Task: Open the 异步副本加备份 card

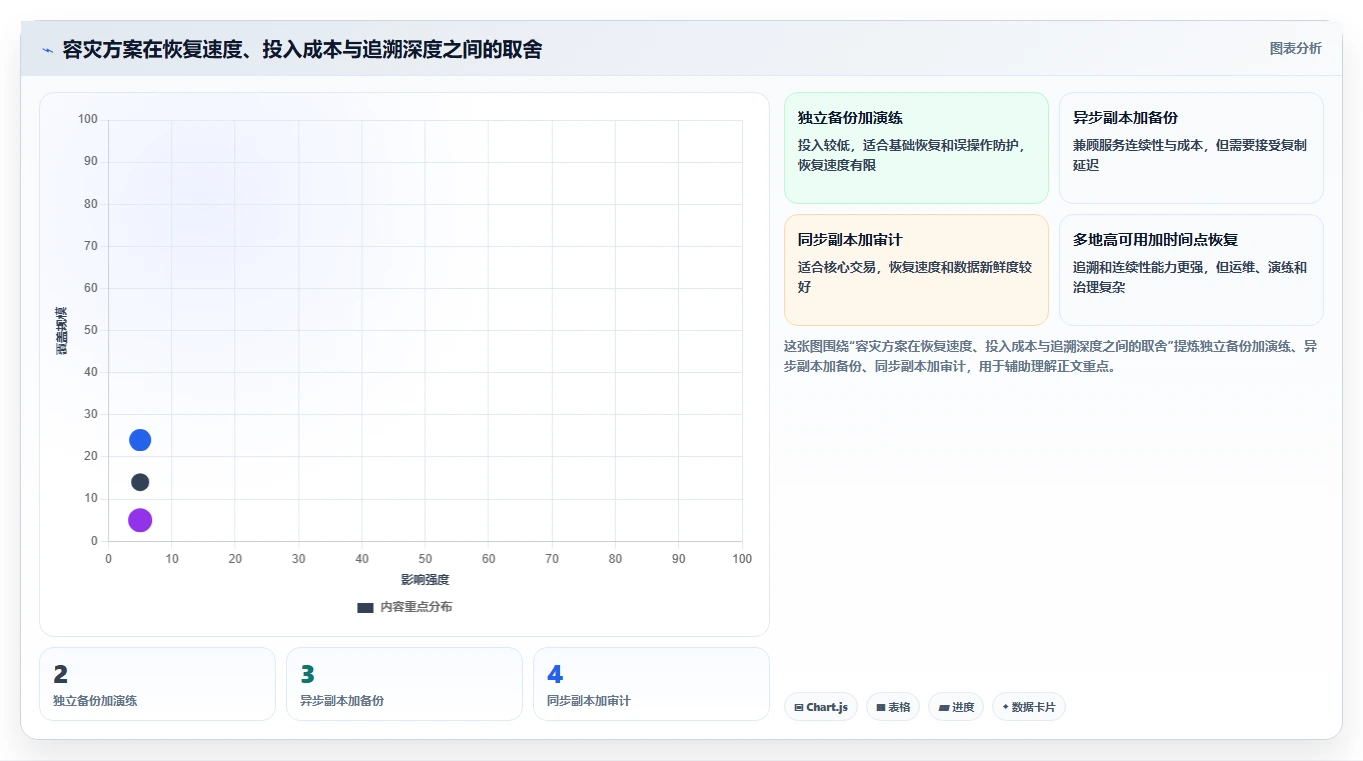Action: [x=1191, y=148]
